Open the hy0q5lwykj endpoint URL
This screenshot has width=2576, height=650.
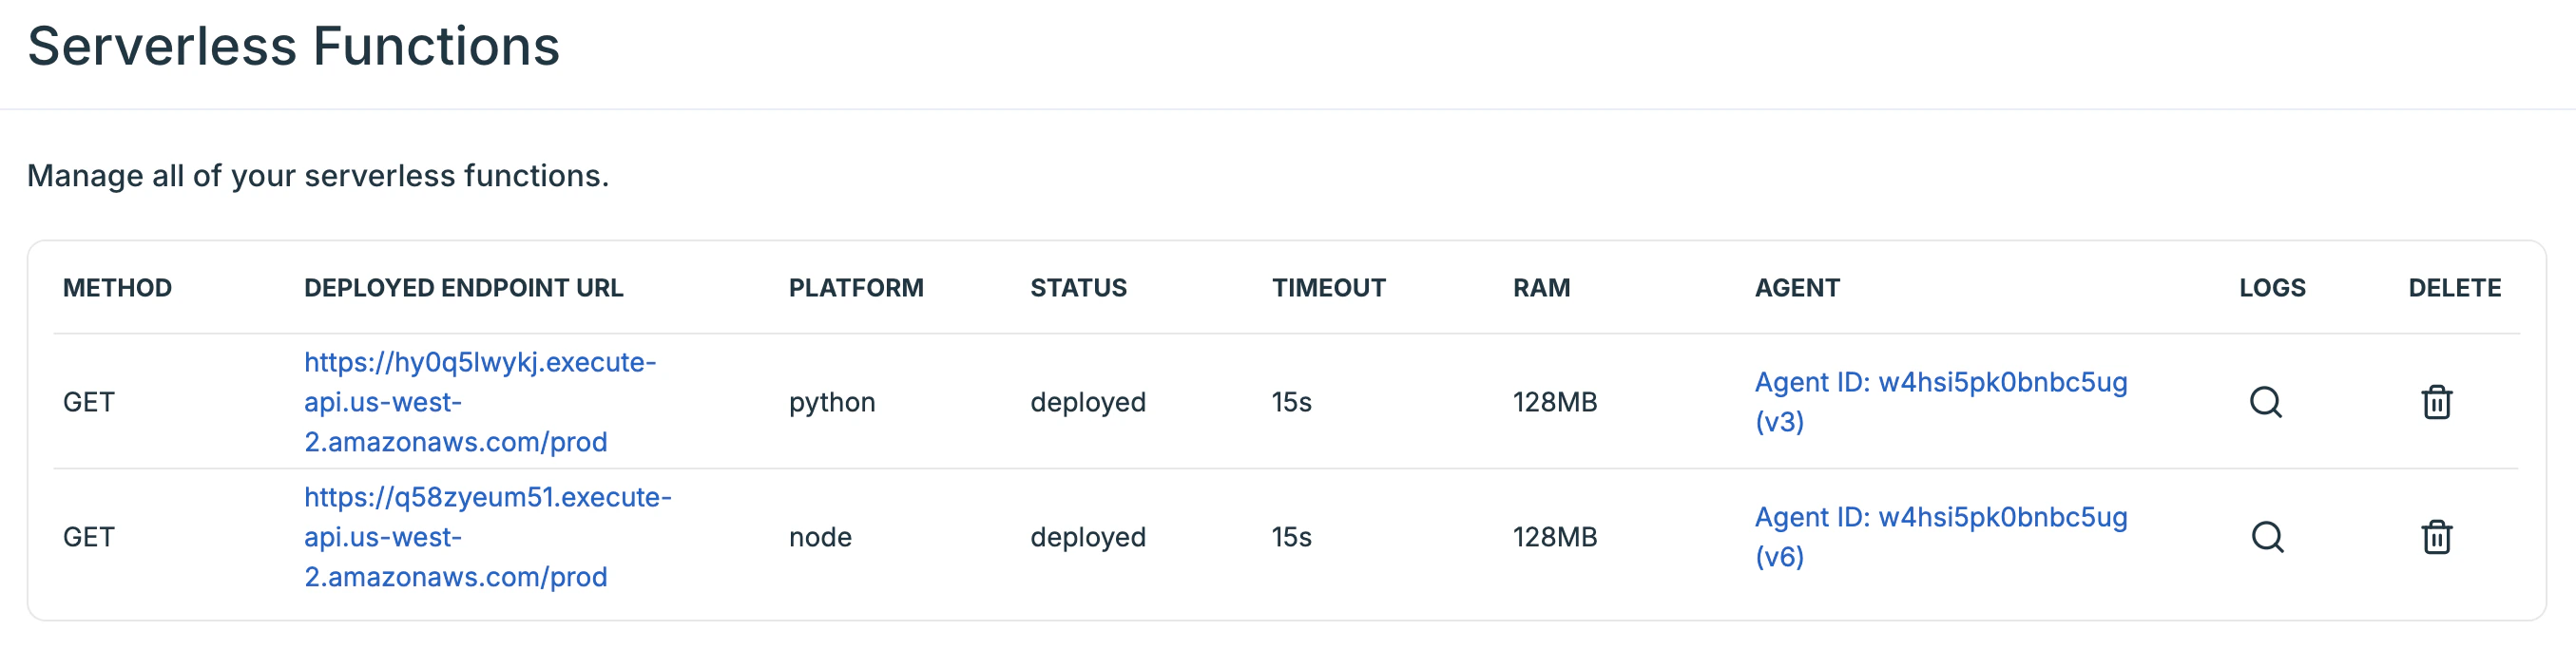(x=480, y=401)
